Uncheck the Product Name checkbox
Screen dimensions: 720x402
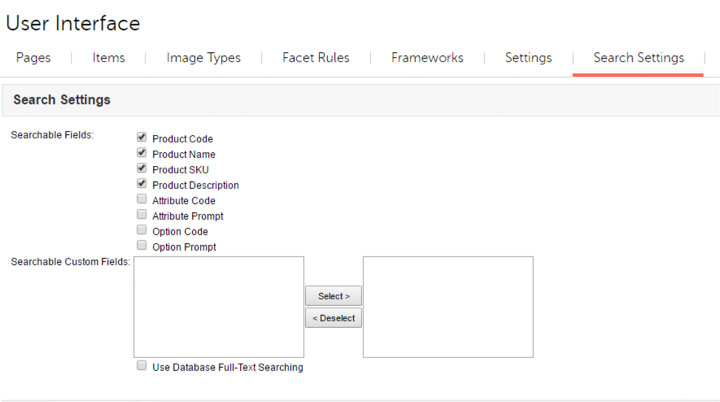pos(142,153)
